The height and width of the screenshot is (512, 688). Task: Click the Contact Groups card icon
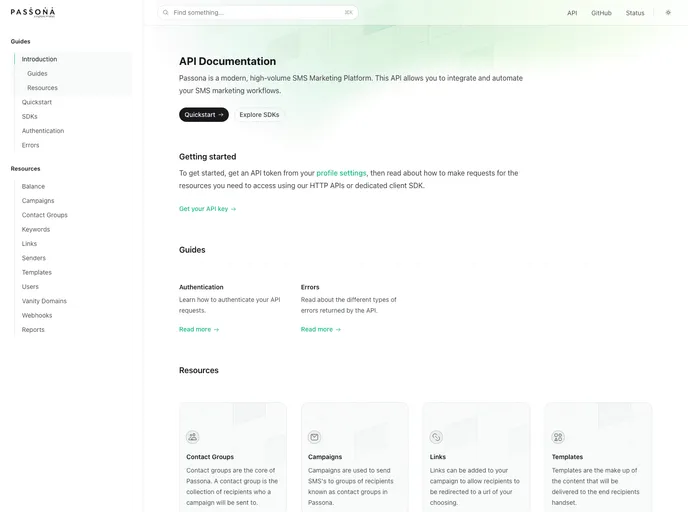pyautogui.click(x=192, y=437)
